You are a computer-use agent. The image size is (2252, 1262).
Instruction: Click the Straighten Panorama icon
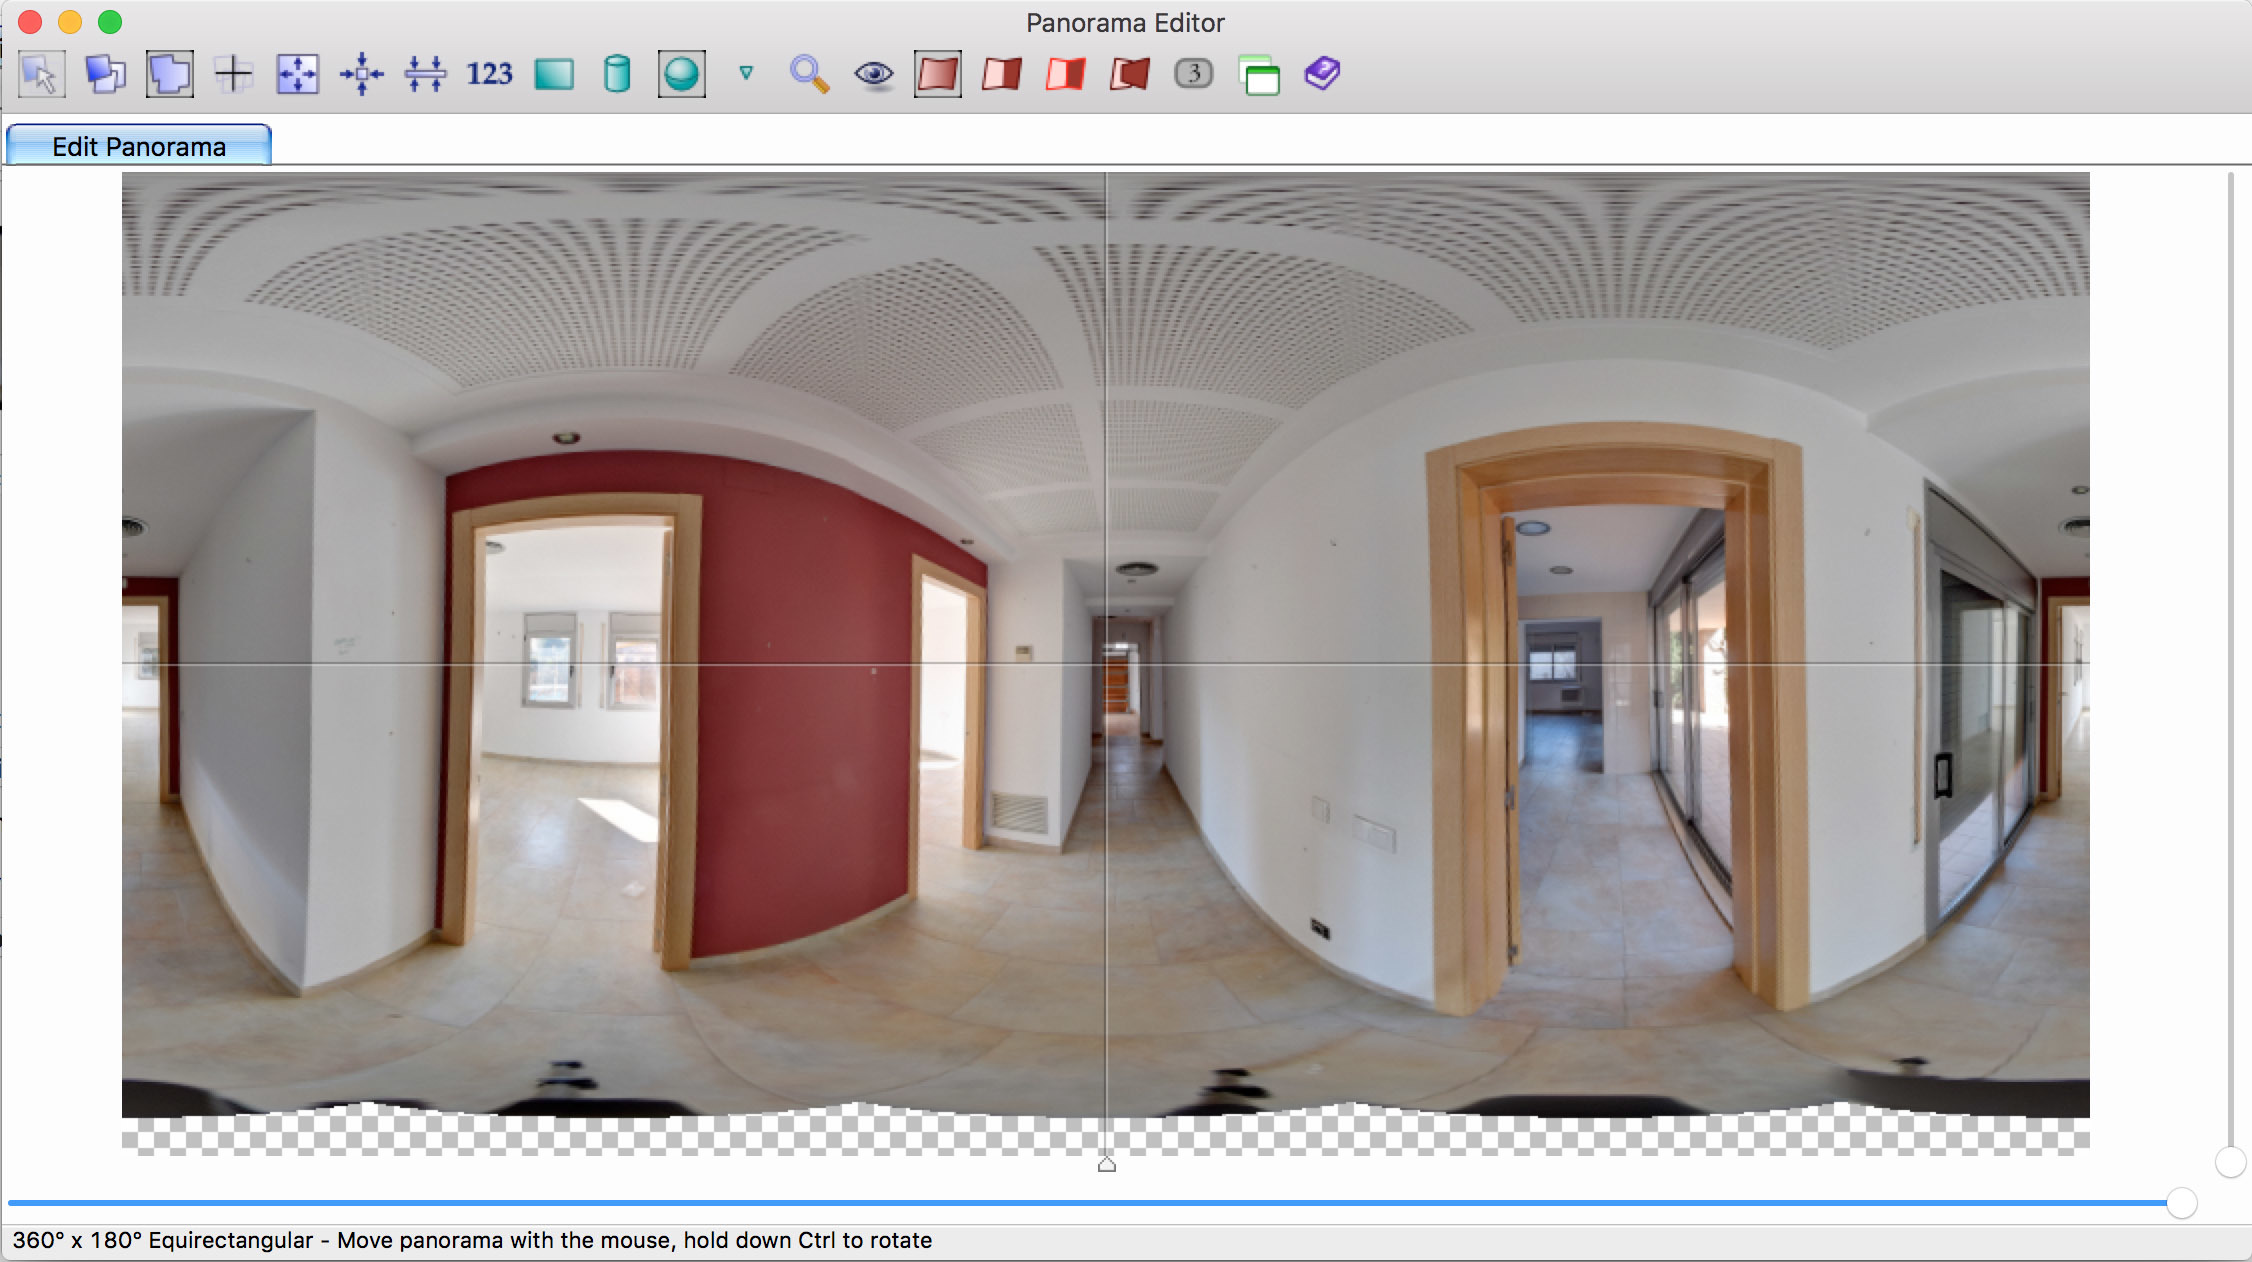coord(425,74)
